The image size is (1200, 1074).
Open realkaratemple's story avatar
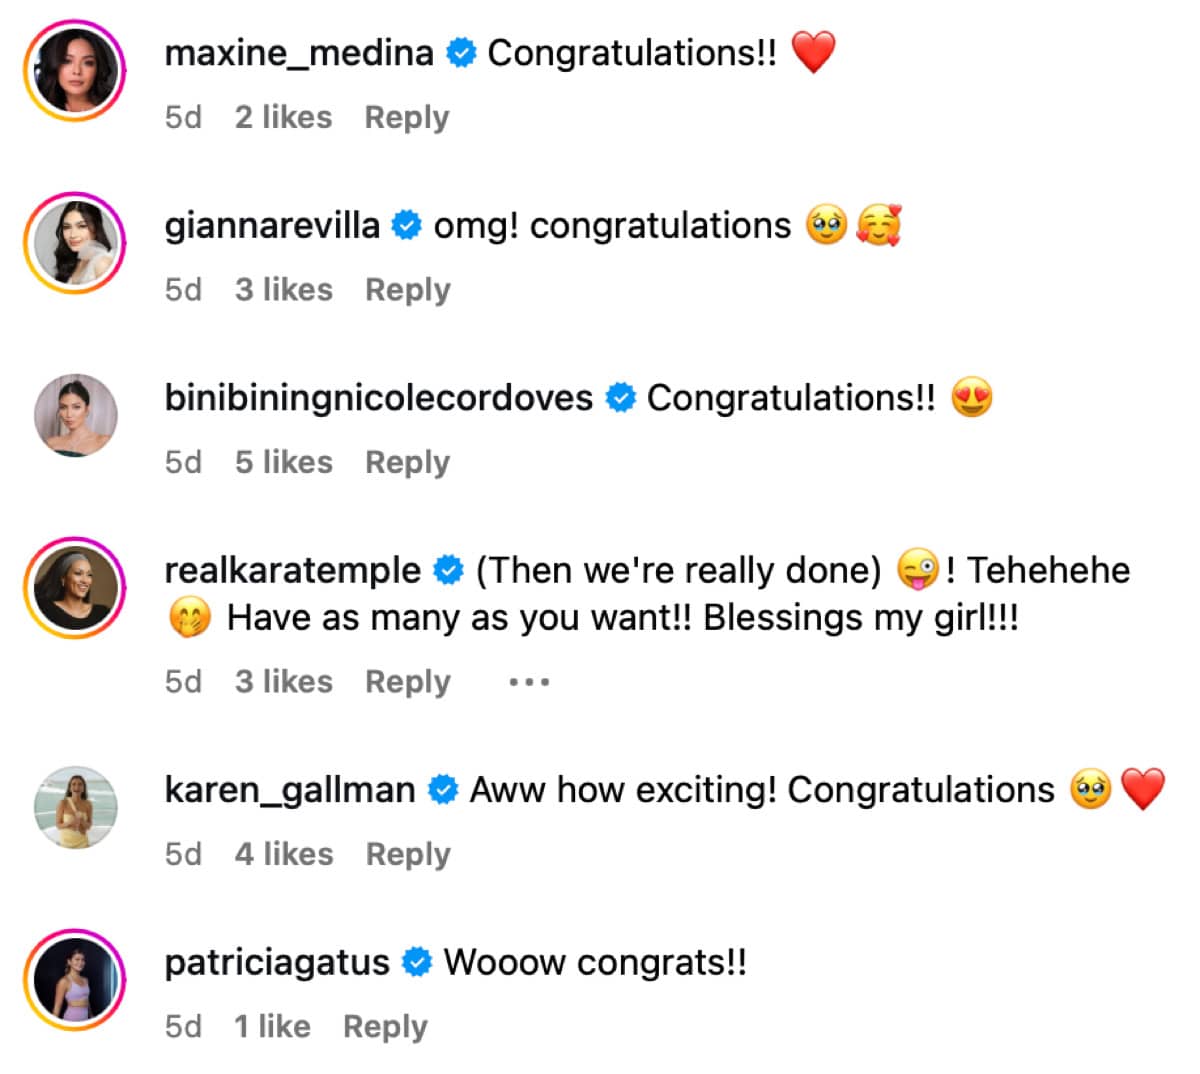click(x=75, y=588)
